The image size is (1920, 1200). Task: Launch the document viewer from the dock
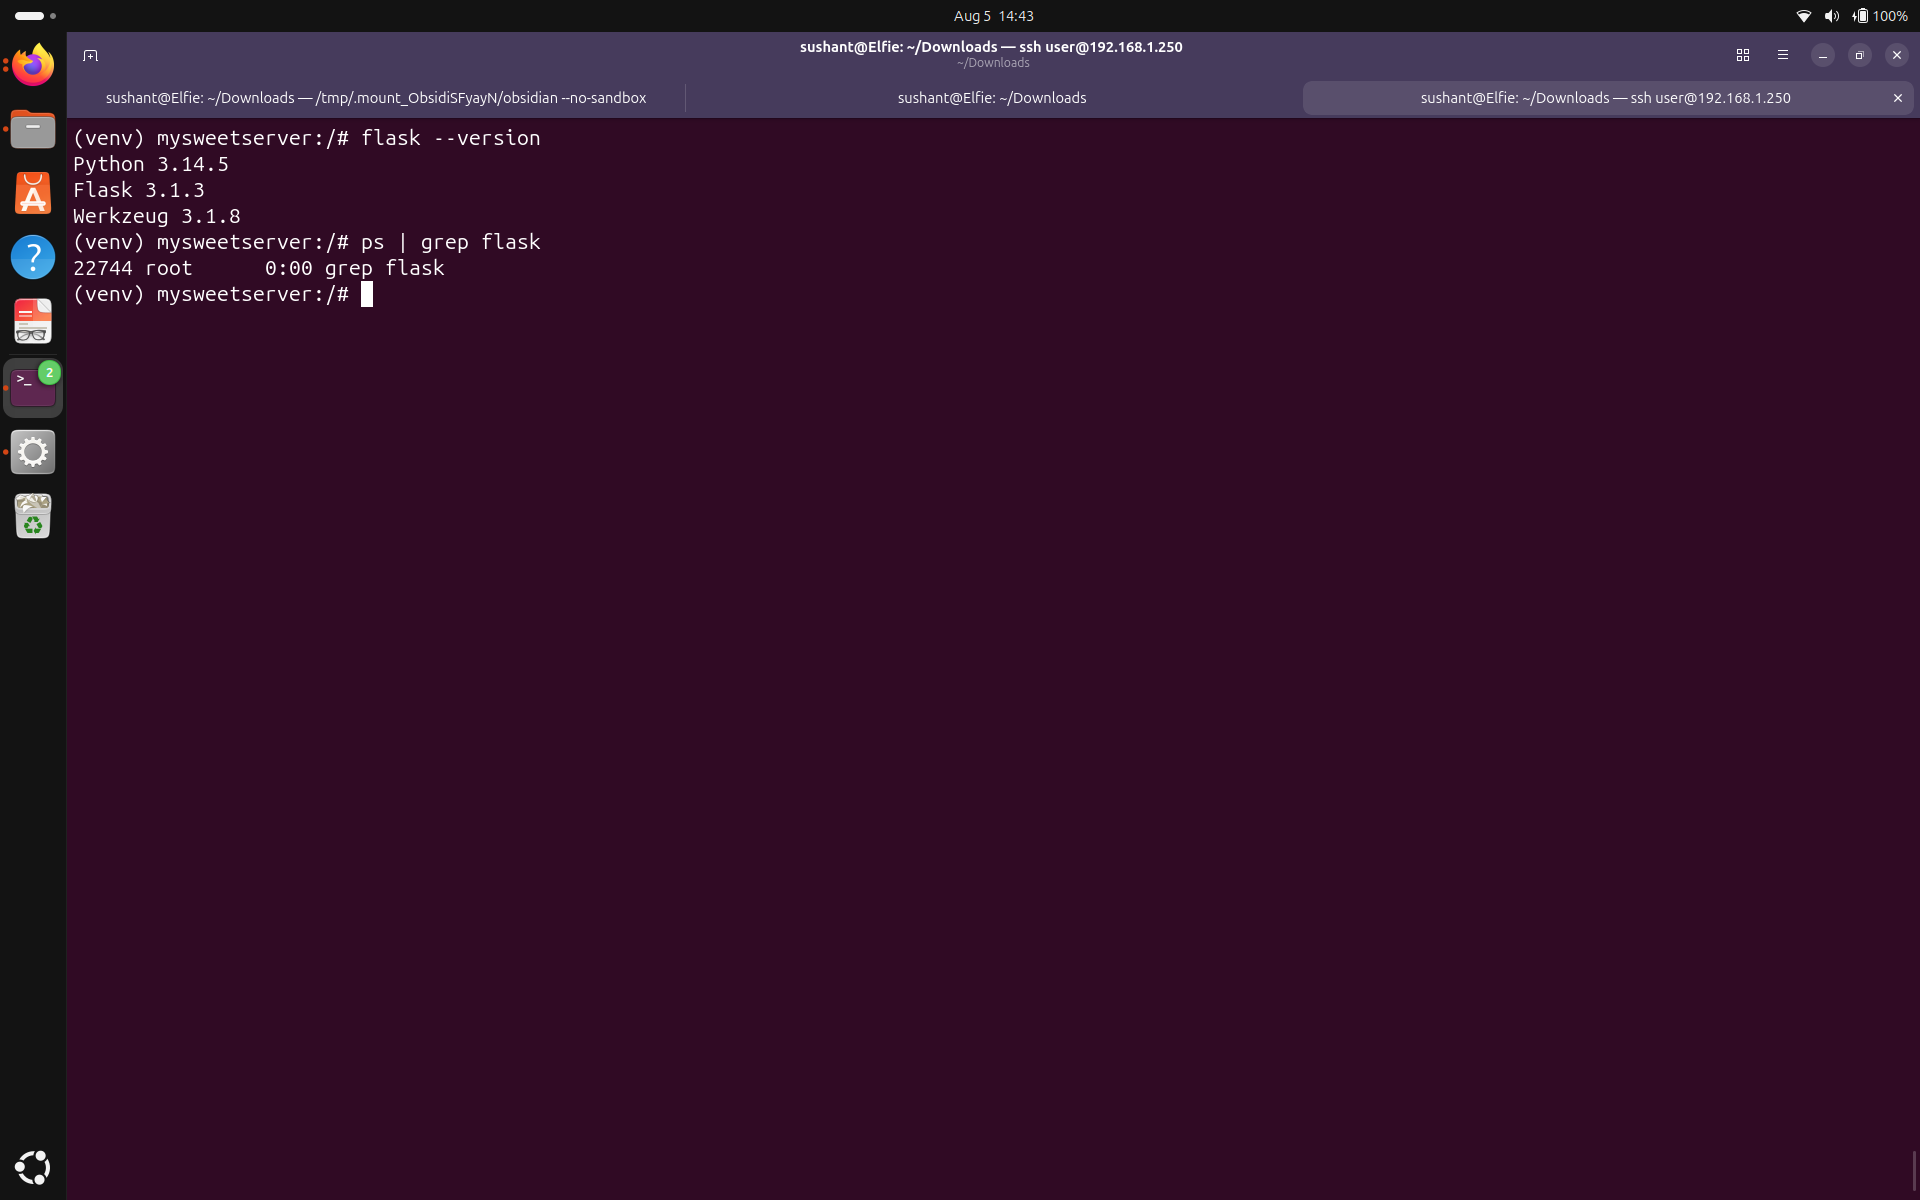33,321
